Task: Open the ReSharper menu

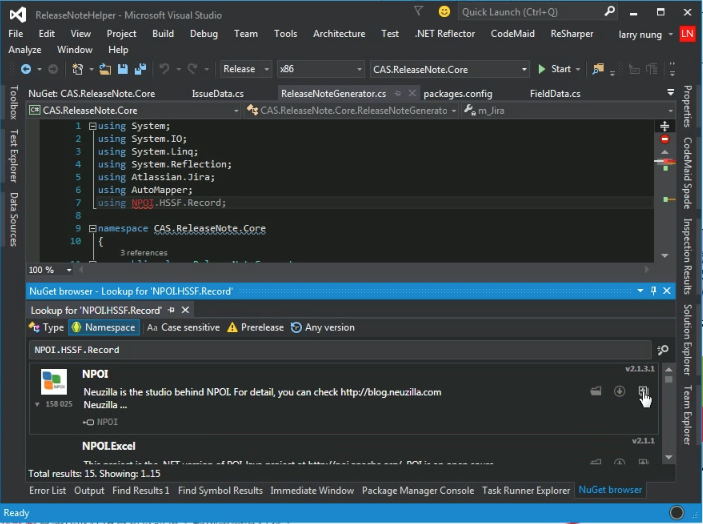Action: coord(572,34)
